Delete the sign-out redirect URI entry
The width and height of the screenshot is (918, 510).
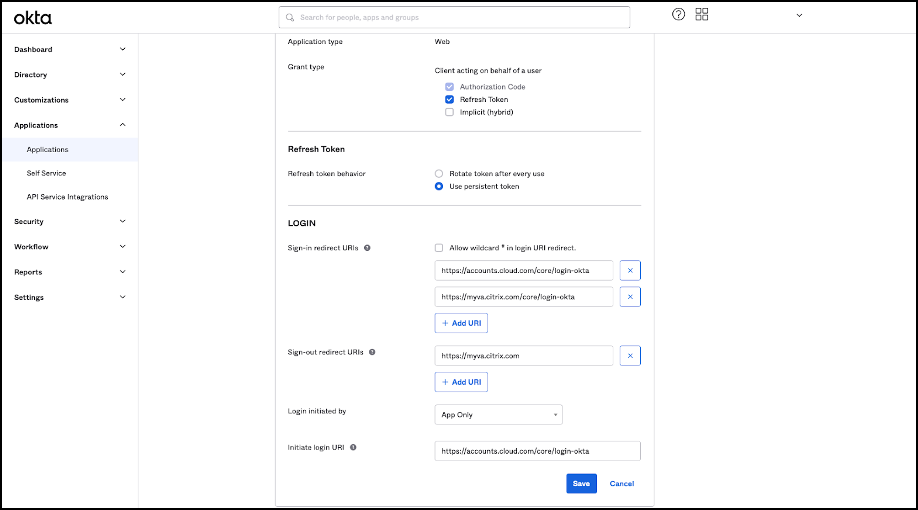630,356
